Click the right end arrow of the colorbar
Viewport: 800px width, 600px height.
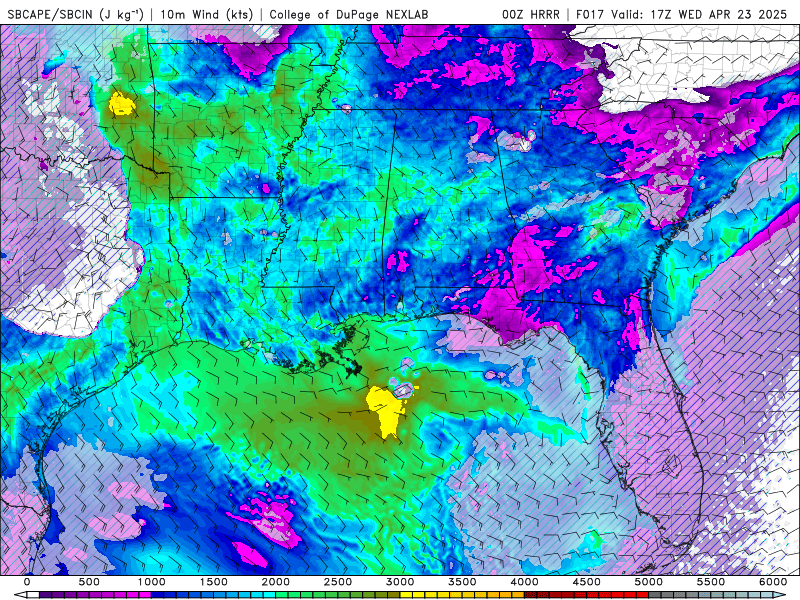pos(781,595)
